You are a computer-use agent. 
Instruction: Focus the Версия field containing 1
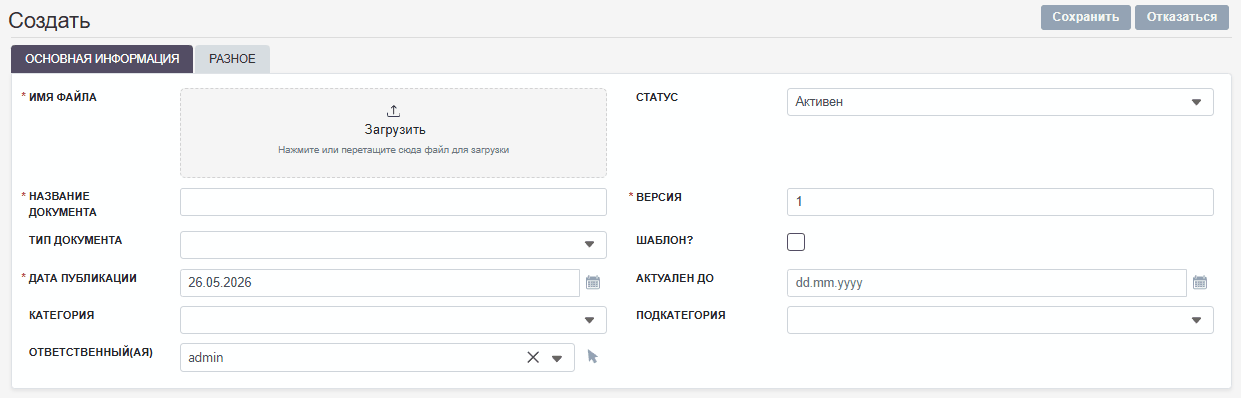[x=1000, y=202]
